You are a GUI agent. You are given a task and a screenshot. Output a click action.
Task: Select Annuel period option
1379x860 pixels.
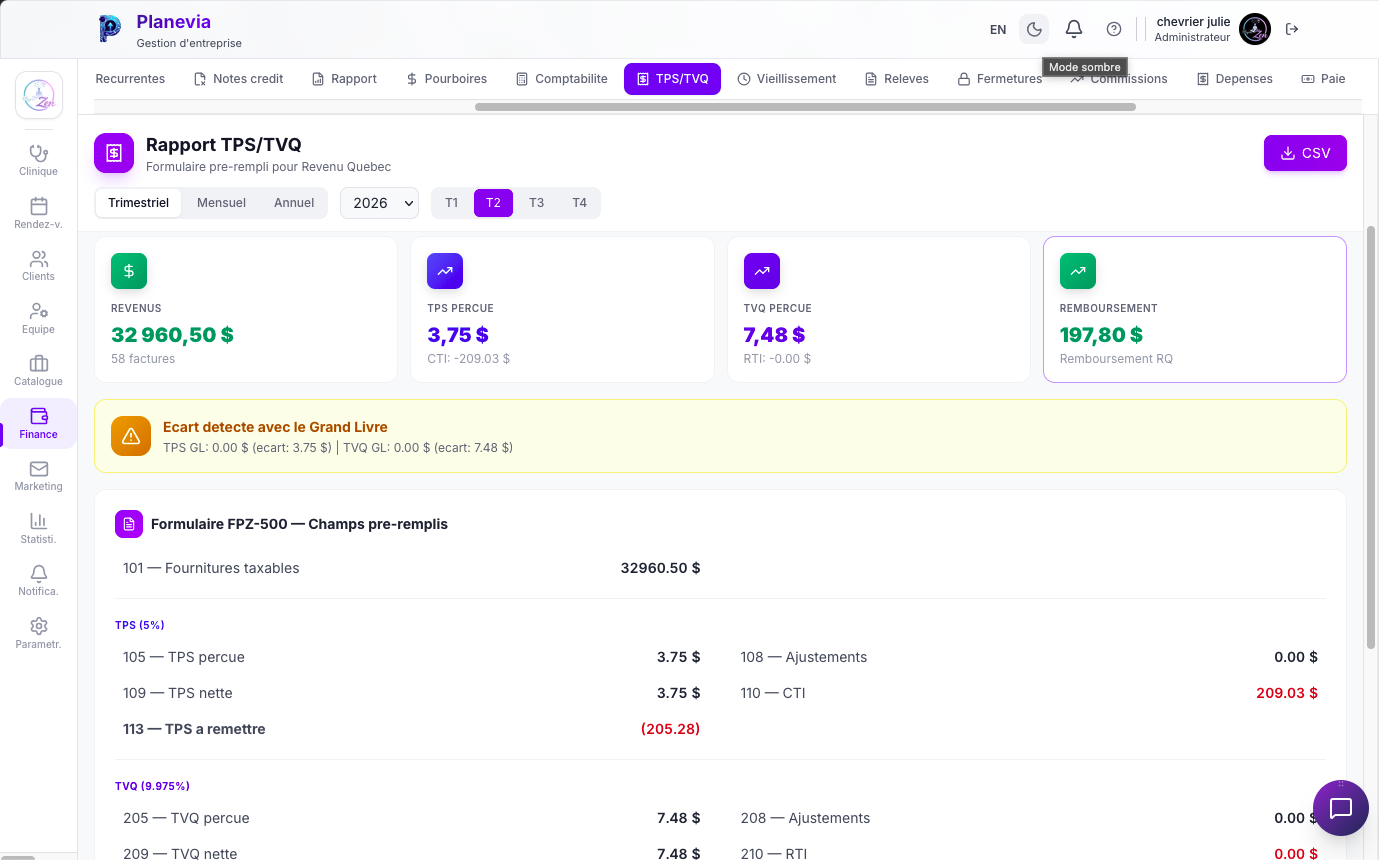(x=294, y=203)
